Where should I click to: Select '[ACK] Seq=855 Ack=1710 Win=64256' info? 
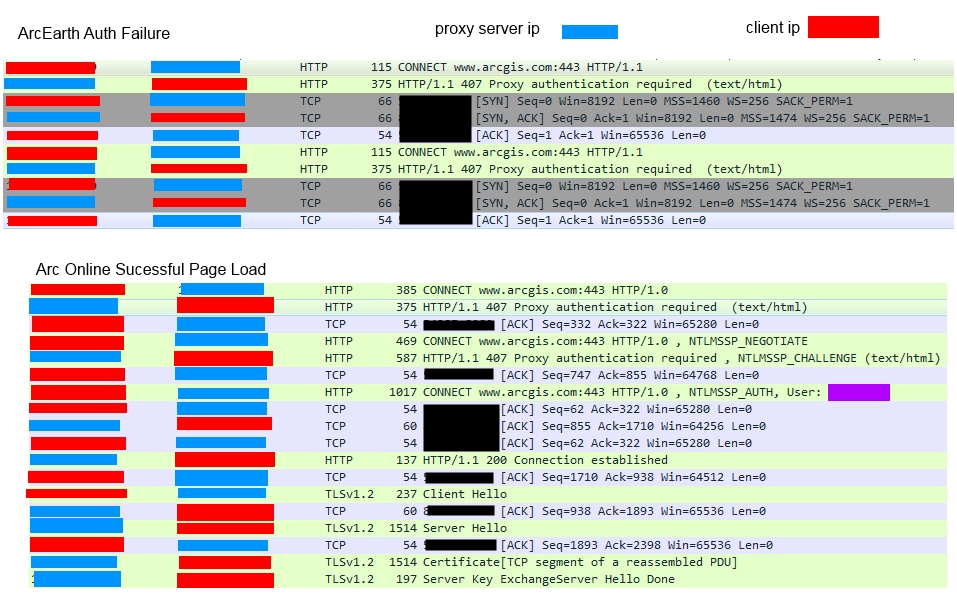click(x=633, y=427)
